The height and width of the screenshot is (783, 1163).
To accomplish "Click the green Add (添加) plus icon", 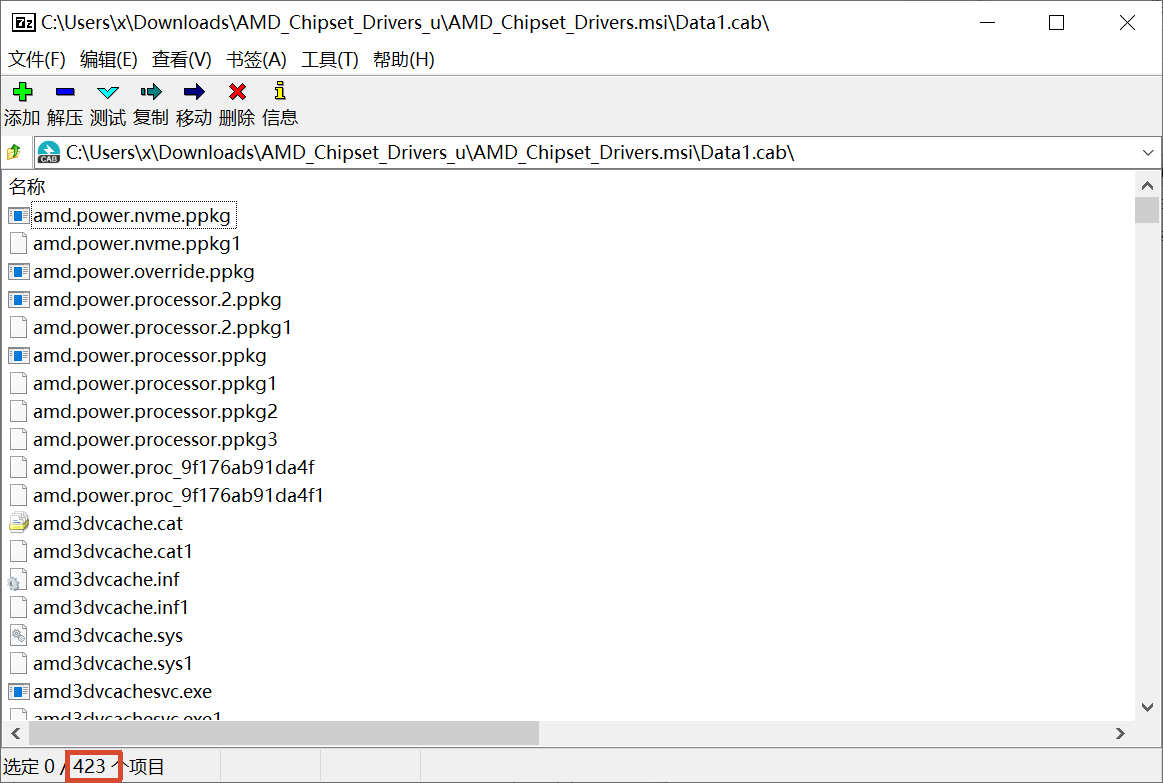I will click(x=22, y=92).
